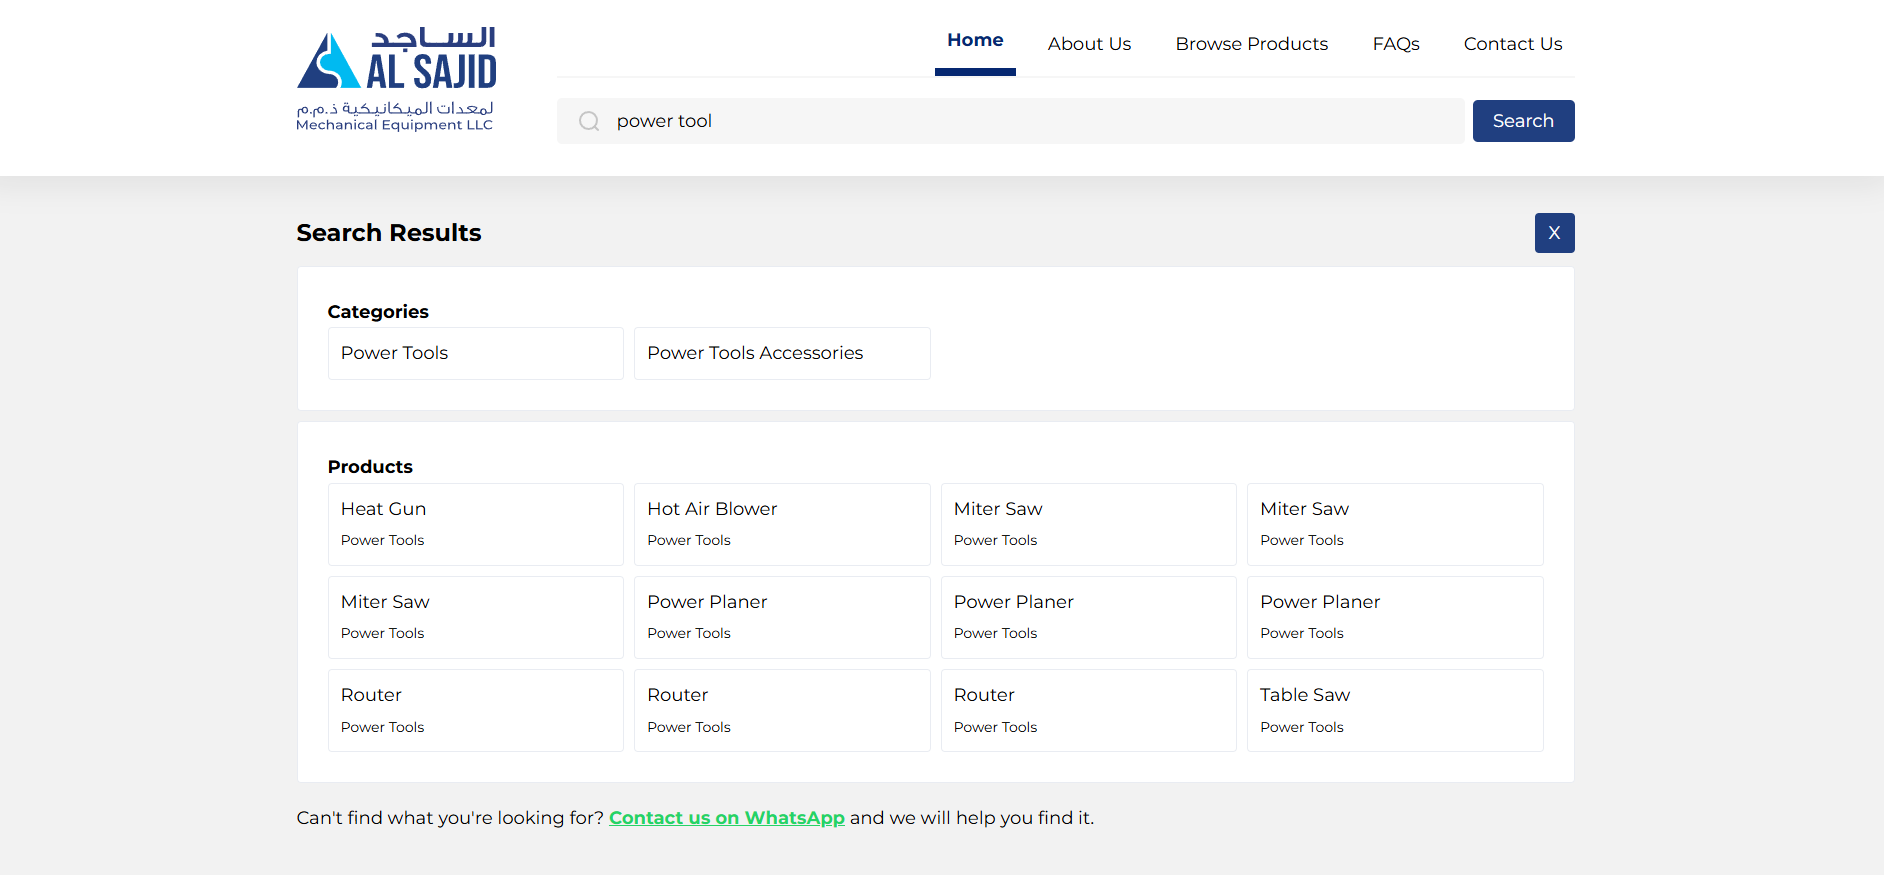Open the last Power Planer product card

[x=1394, y=617]
